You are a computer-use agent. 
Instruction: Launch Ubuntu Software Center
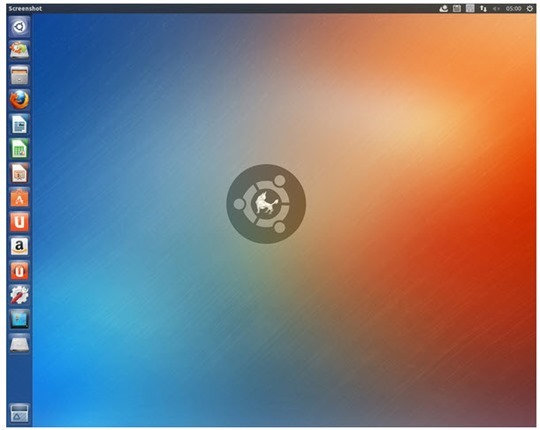(19, 198)
